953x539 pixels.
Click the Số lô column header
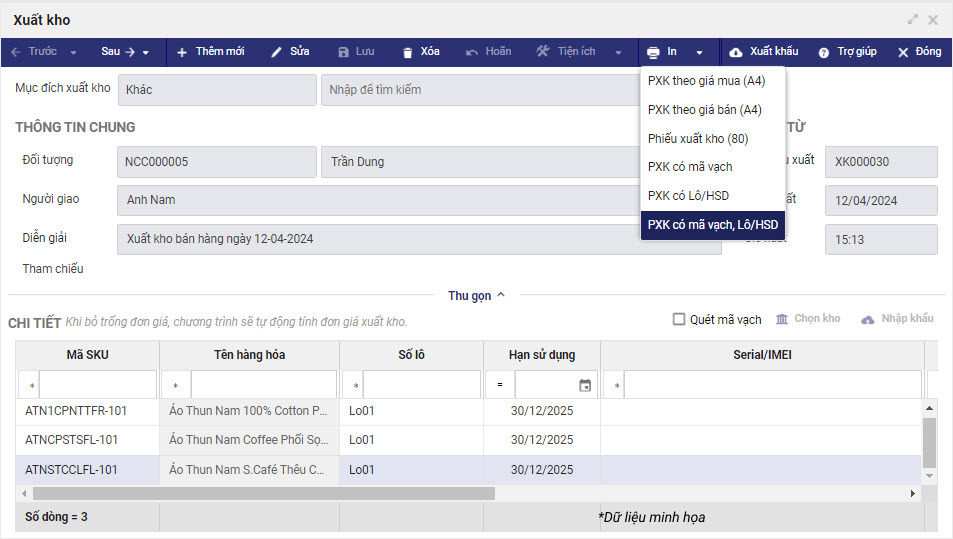tap(411, 355)
